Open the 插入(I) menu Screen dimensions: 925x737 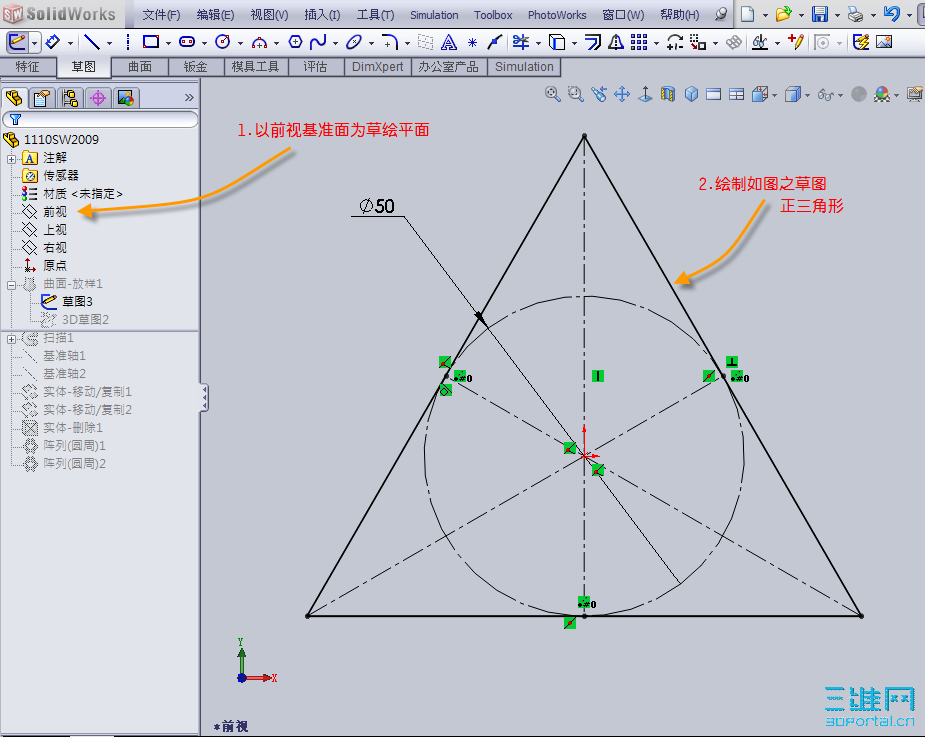[x=322, y=15]
